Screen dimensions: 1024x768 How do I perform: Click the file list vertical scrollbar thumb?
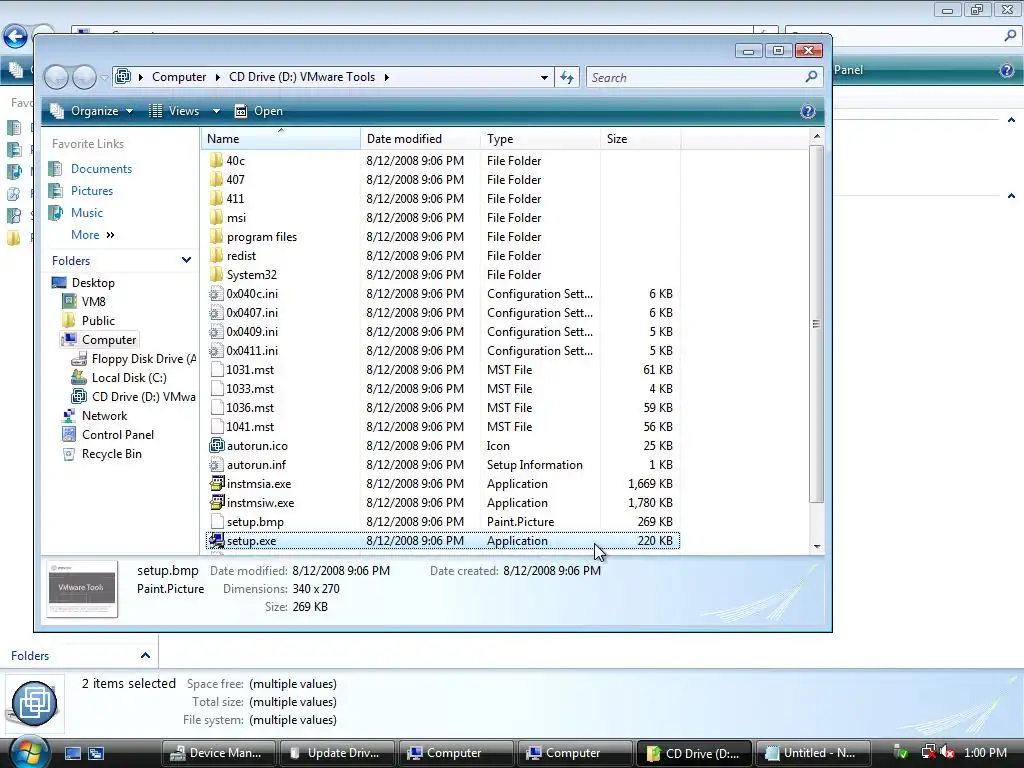pos(816,324)
